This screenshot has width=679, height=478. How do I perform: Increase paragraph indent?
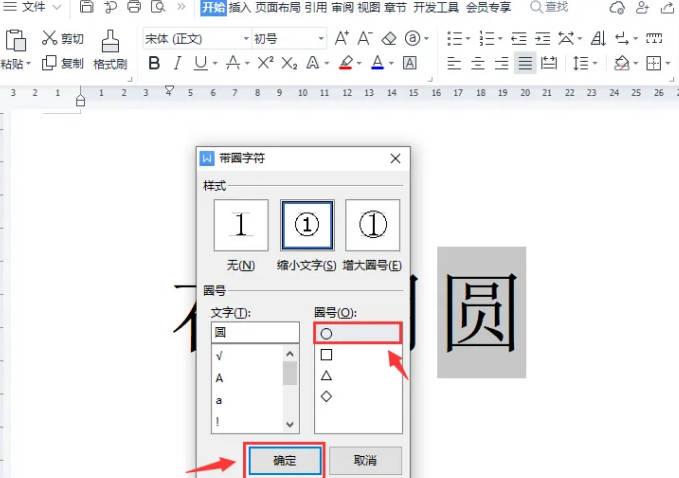(542, 39)
